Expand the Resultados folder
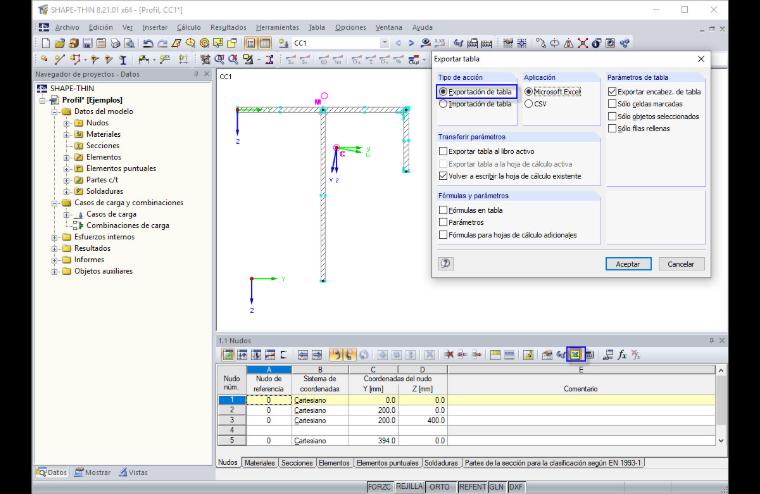 (x=54, y=248)
